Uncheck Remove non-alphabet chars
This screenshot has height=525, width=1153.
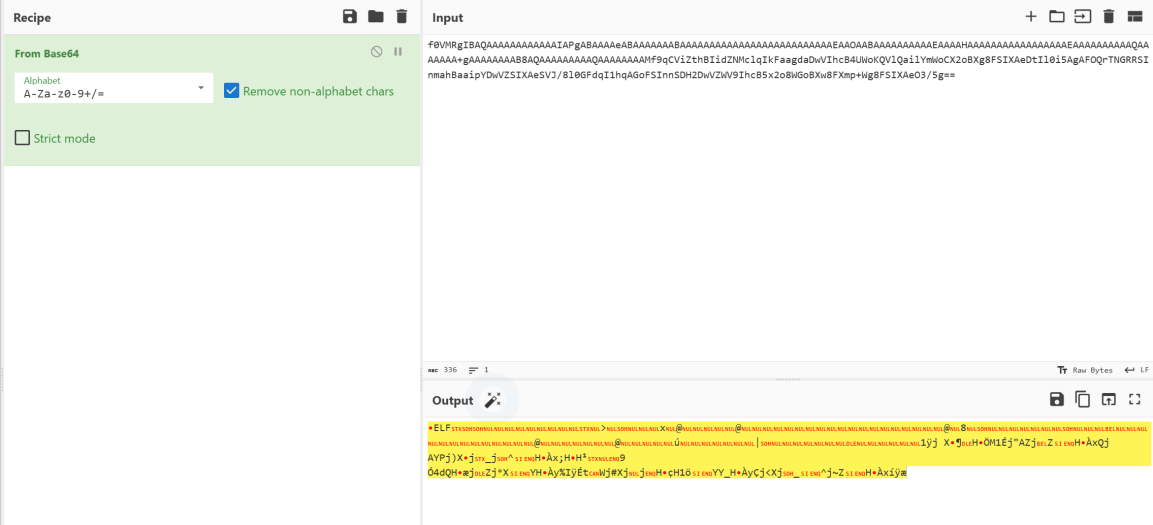(x=232, y=91)
